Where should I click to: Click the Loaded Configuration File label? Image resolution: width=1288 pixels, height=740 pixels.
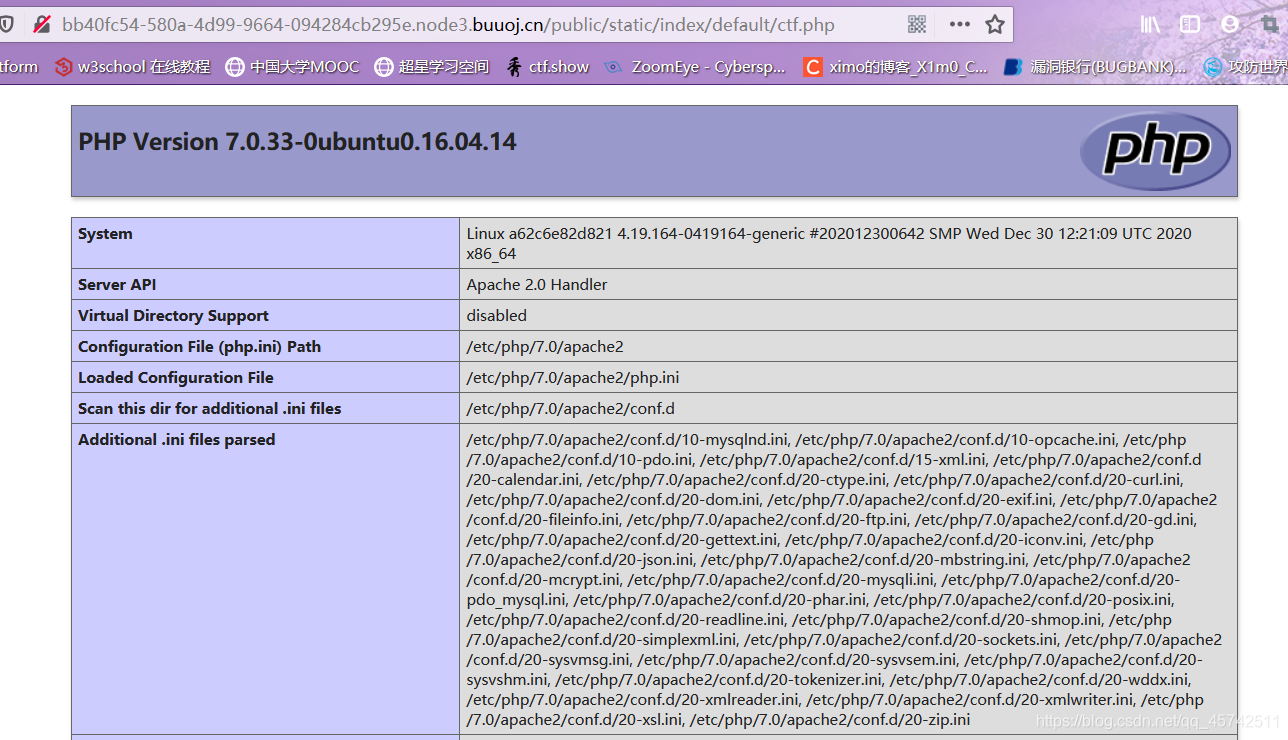[x=176, y=378]
